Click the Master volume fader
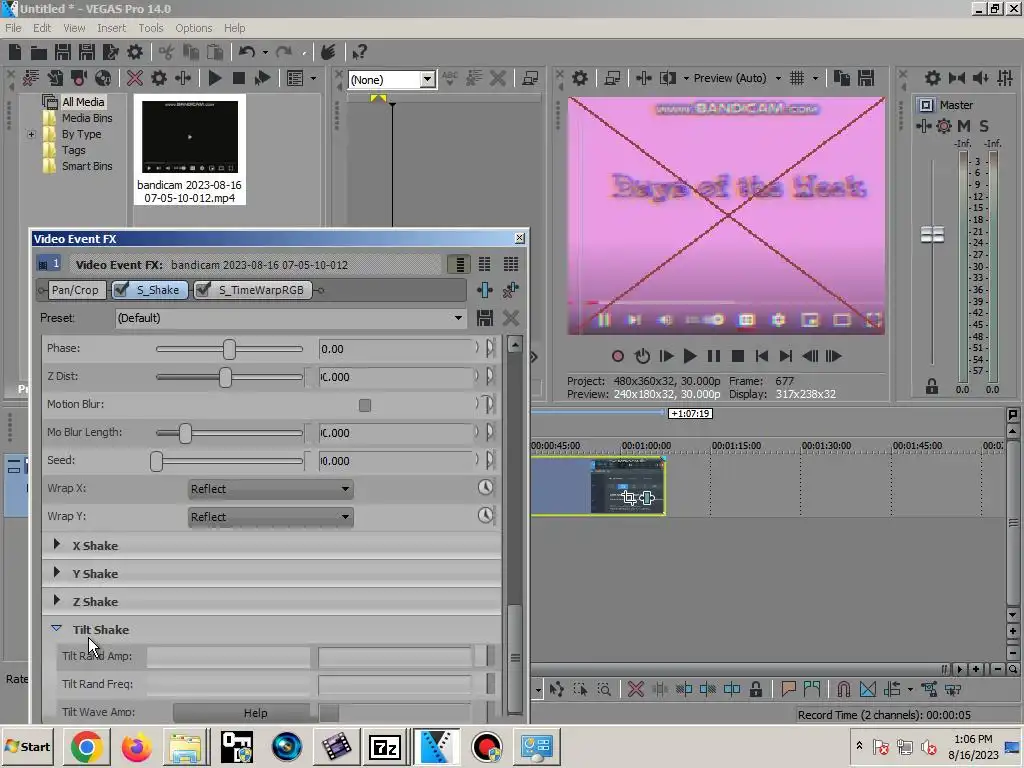 (932, 234)
